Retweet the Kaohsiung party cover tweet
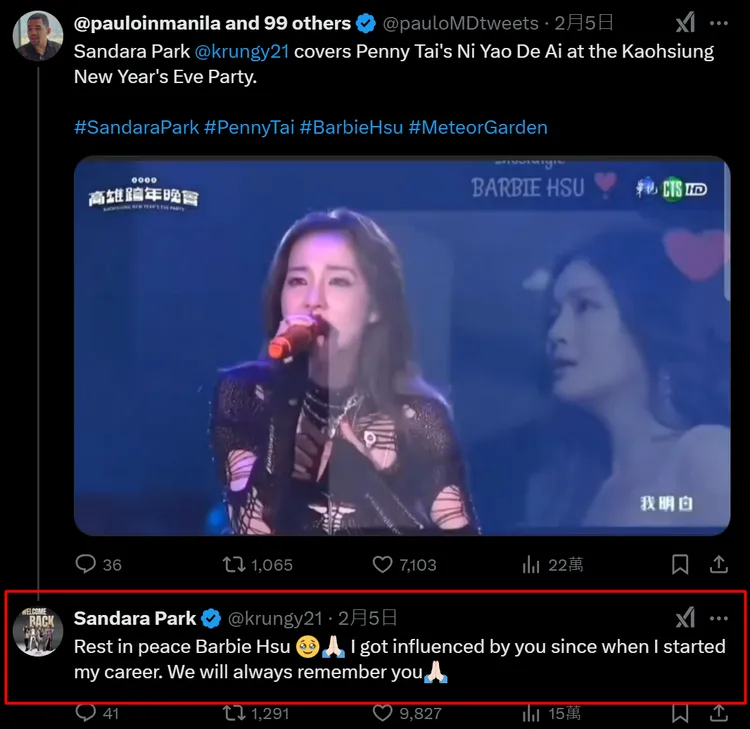The width and height of the screenshot is (750, 729). click(x=233, y=565)
